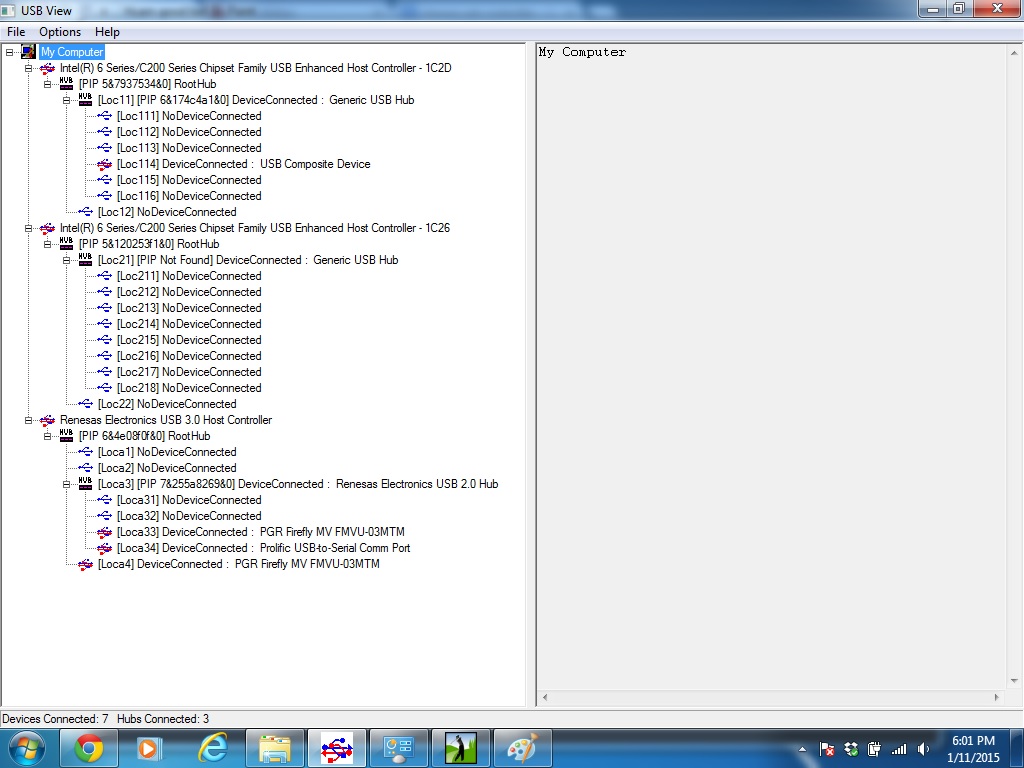
Task: Open the golf game icon in taskbar
Action: (460, 748)
